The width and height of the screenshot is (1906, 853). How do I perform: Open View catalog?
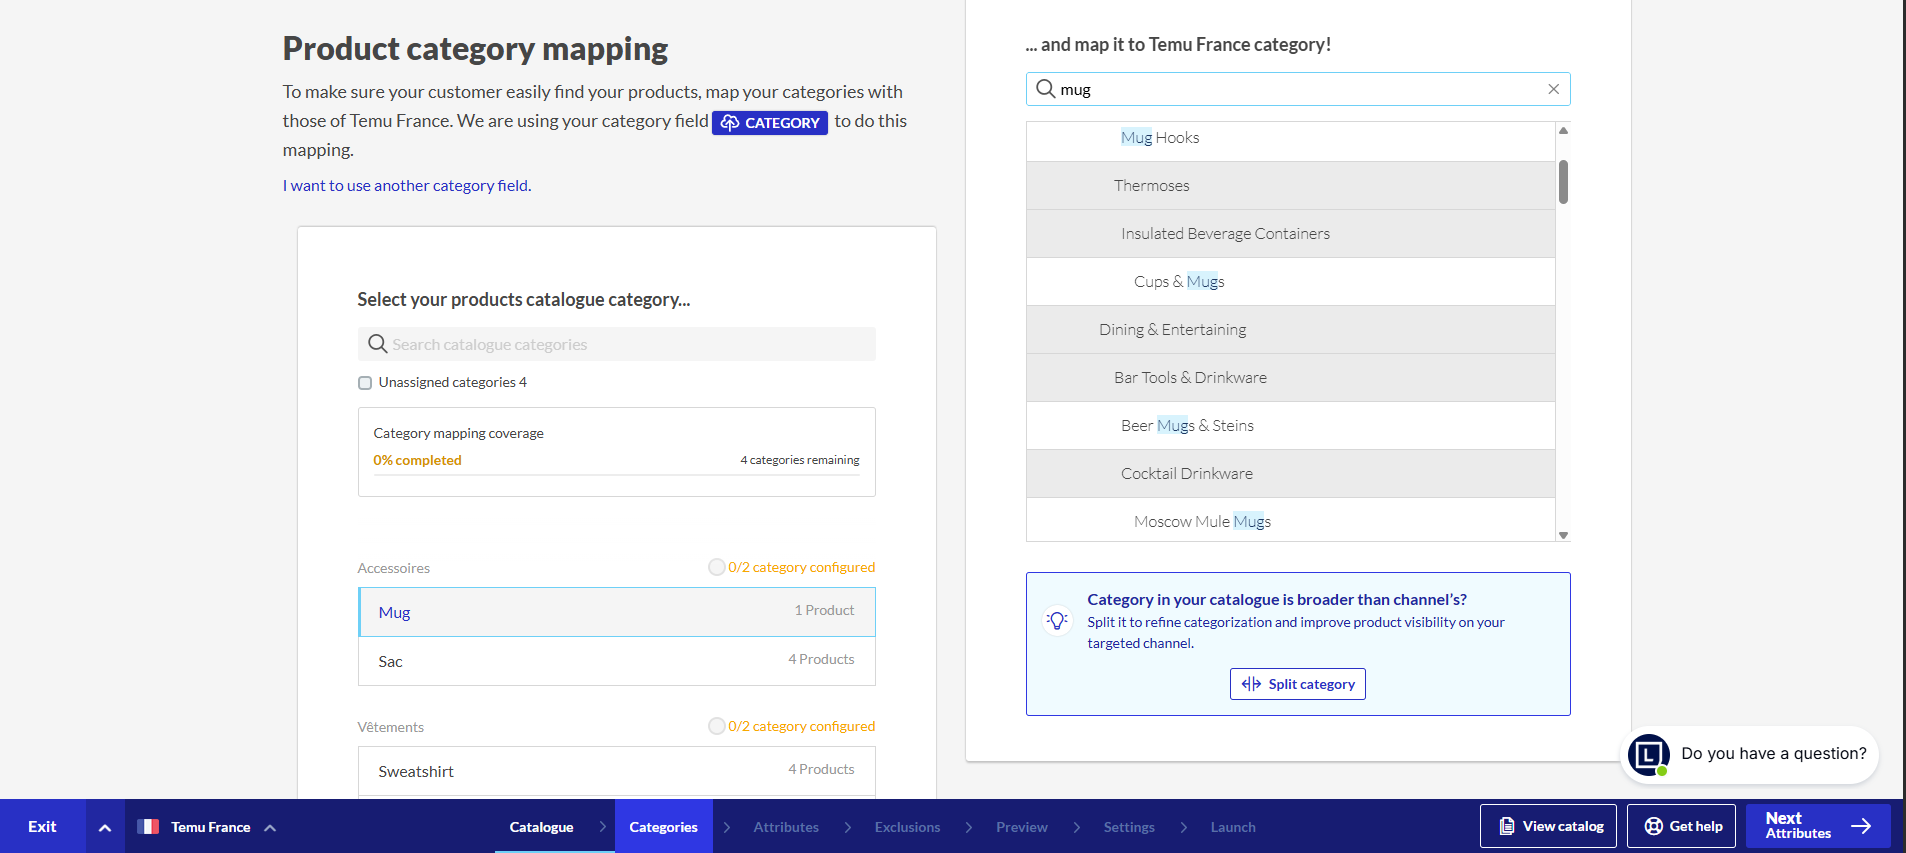click(x=1548, y=826)
